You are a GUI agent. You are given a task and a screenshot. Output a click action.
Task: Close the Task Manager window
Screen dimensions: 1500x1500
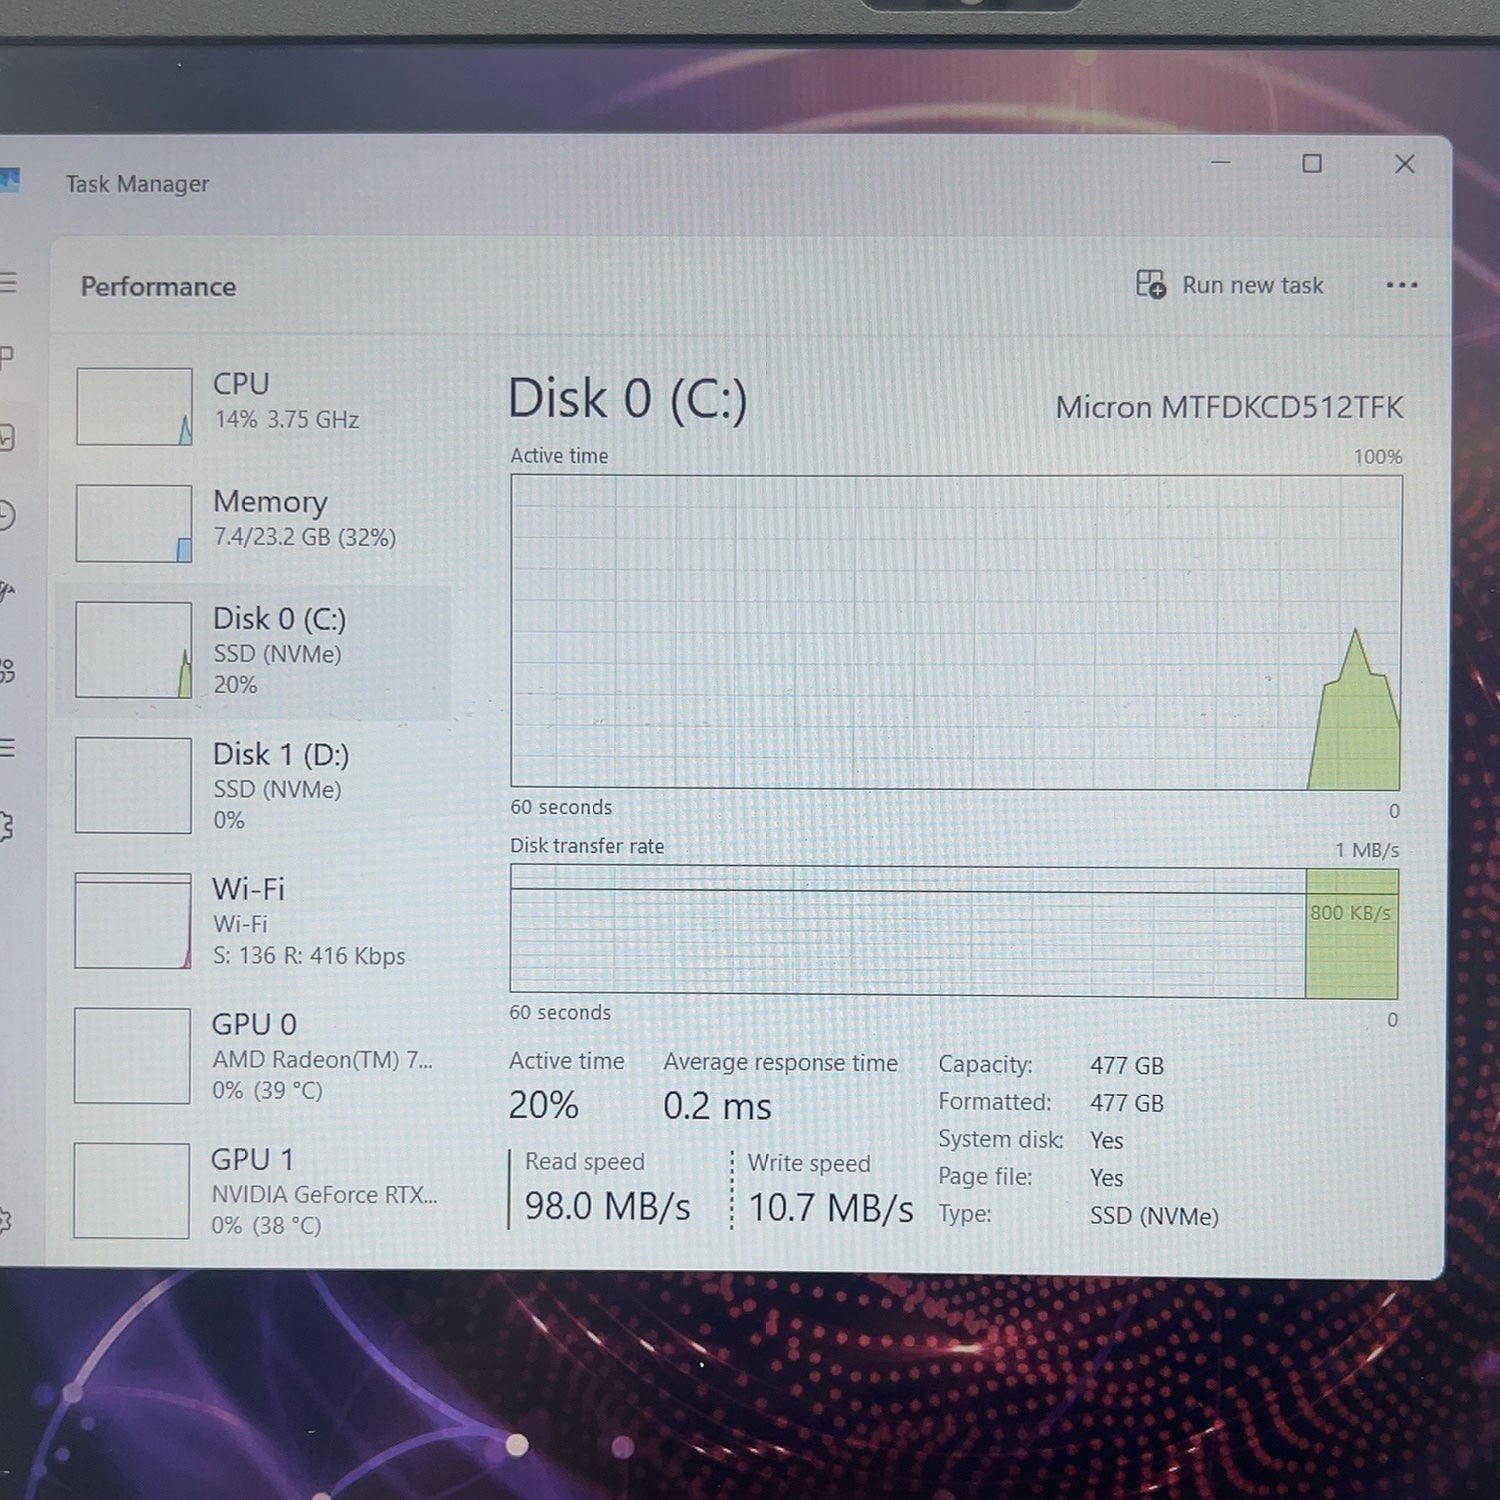coord(1405,163)
